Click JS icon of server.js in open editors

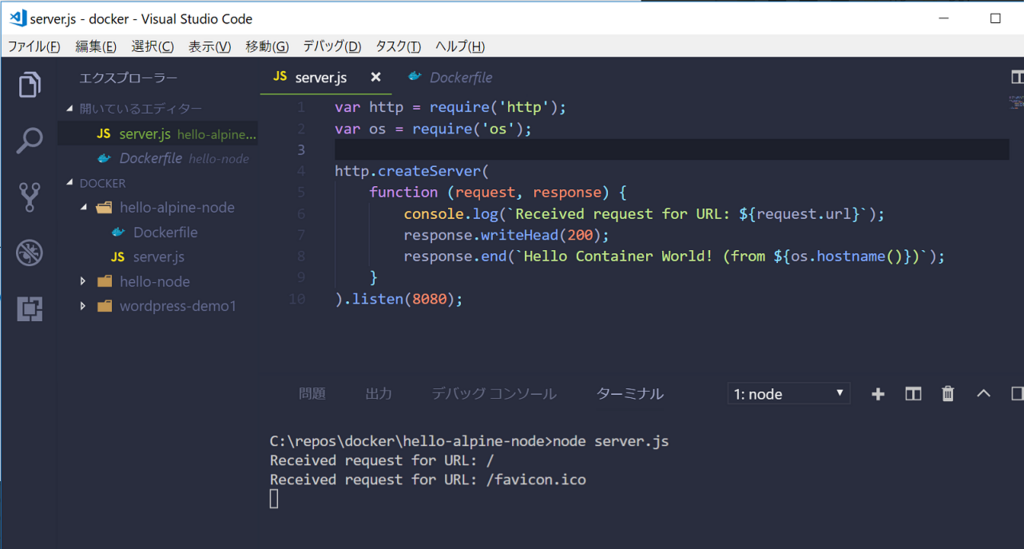tap(103, 134)
